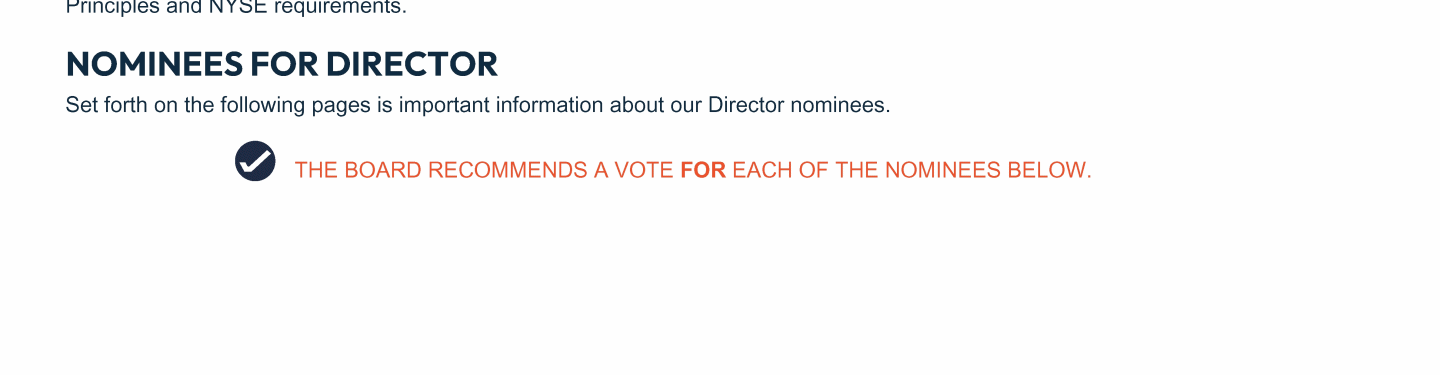Click "Director nominees." at end of sentence
Image resolution: width=1440 pixels, height=375 pixels.
tap(799, 105)
